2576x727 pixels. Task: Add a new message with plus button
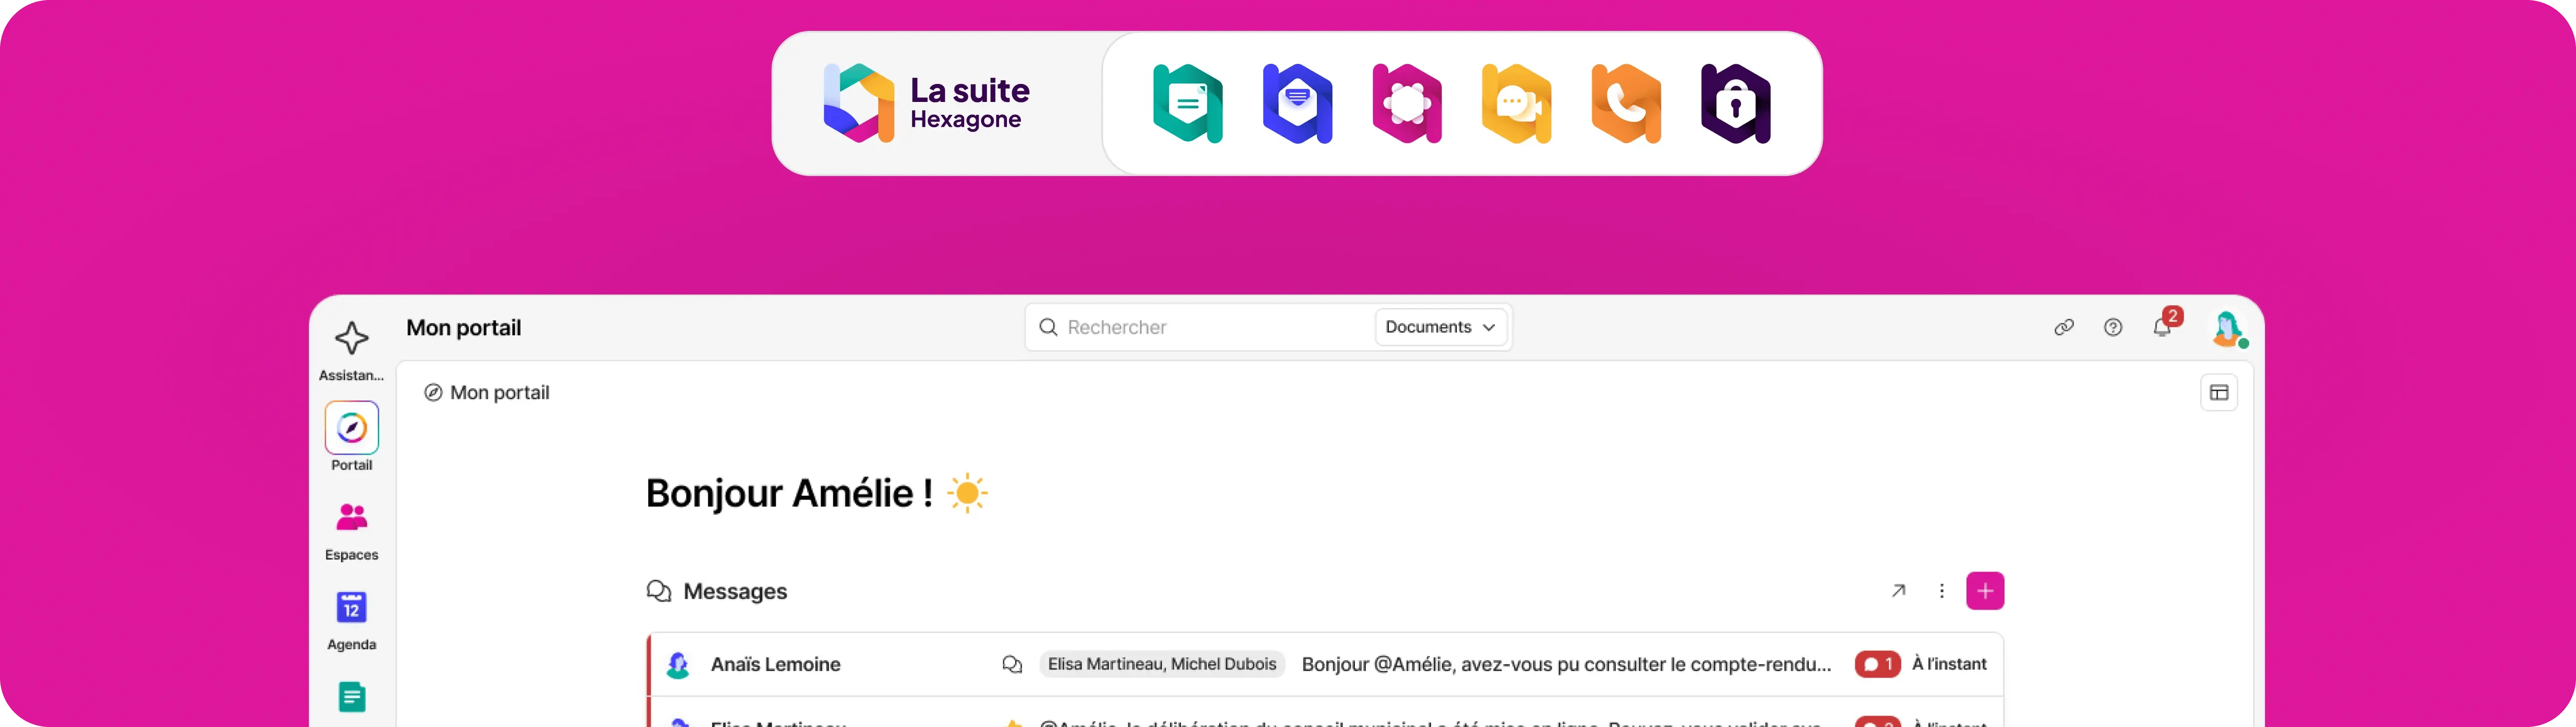[x=1985, y=591]
